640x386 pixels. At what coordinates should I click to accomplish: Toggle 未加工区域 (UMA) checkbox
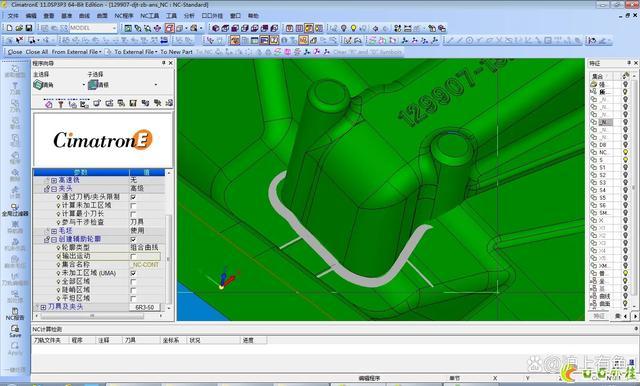(133, 273)
